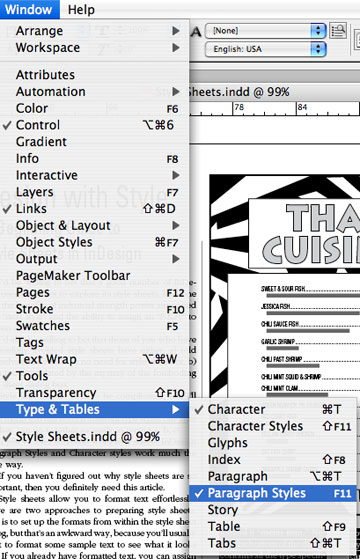Expand the Output submenu
Image resolution: width=360 pixels, height=559 pixels.
coord(94,259)
